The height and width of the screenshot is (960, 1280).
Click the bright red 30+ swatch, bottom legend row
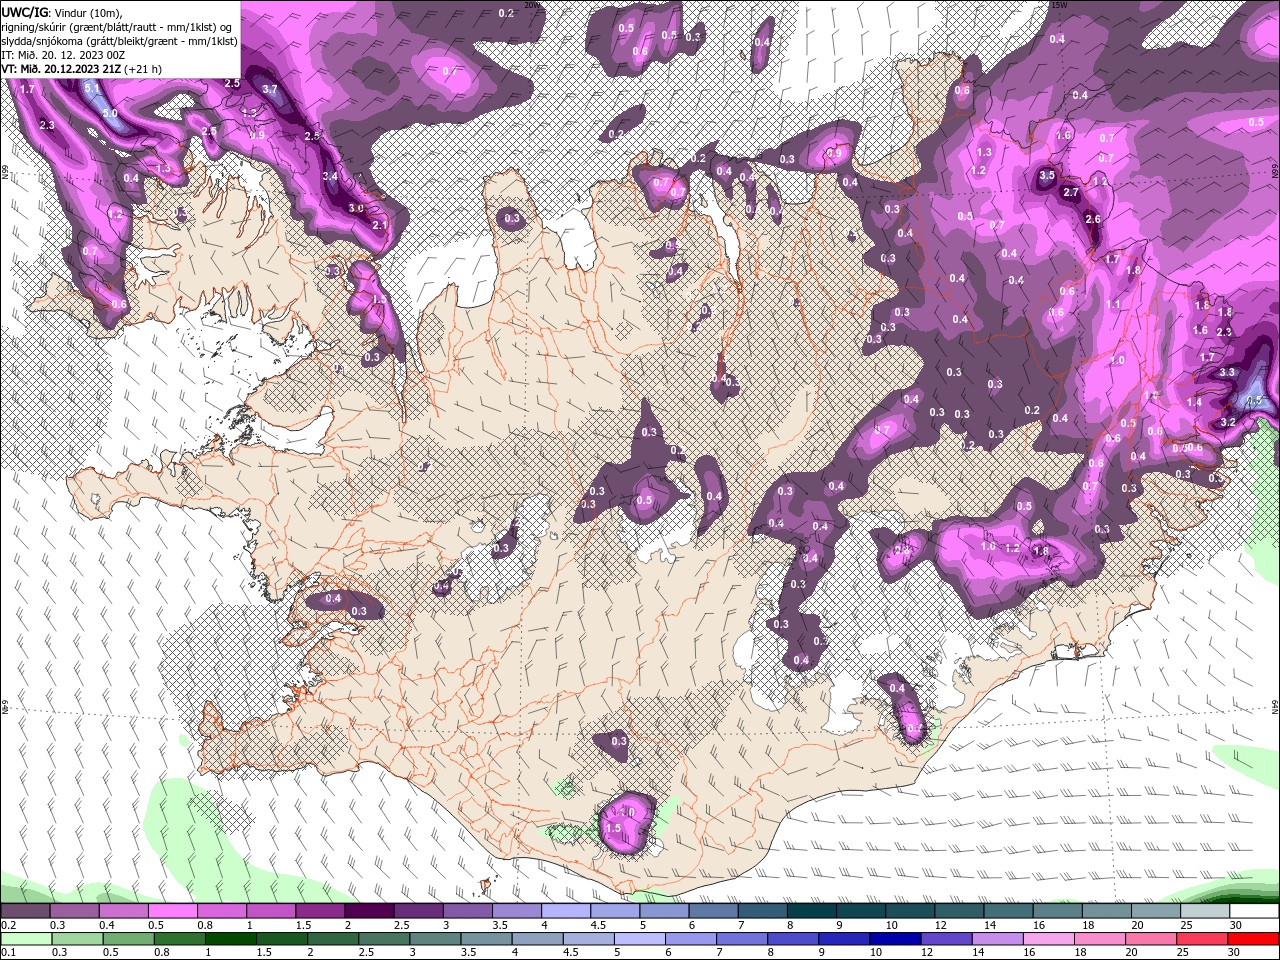(1253, 938)
